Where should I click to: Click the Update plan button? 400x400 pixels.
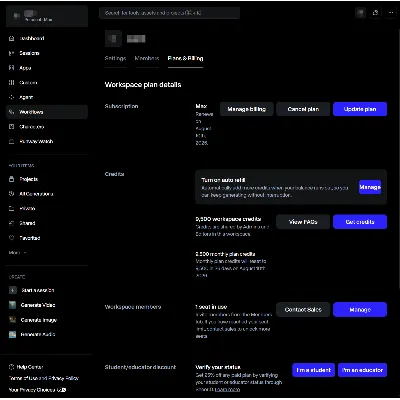point(360,109)
